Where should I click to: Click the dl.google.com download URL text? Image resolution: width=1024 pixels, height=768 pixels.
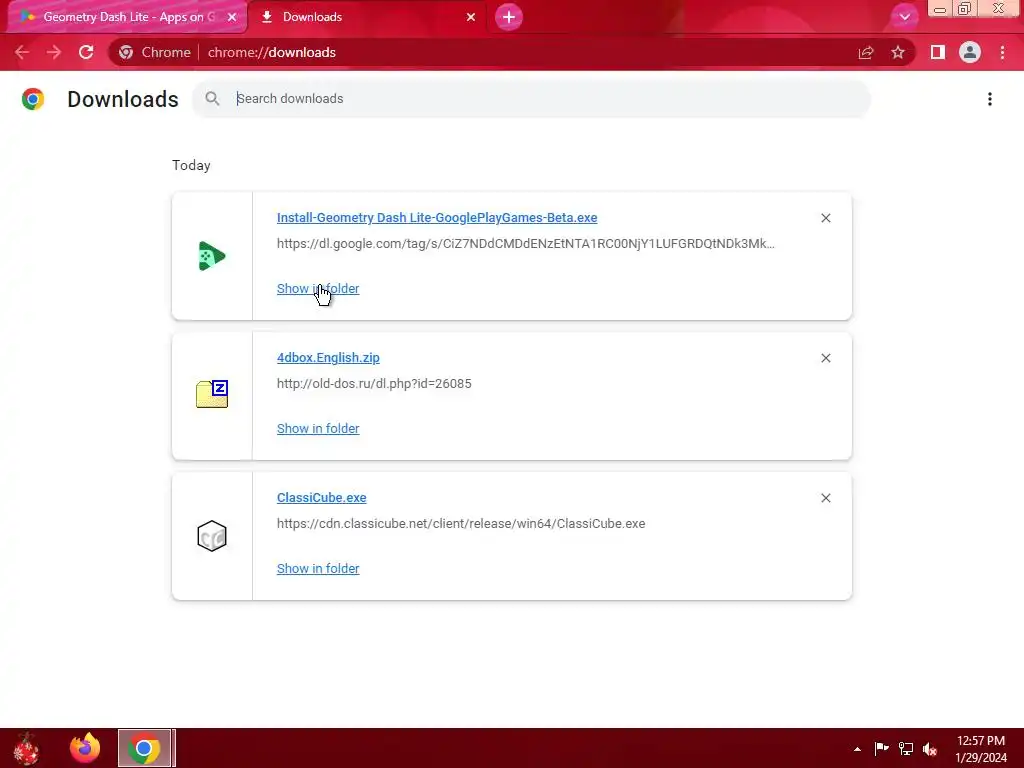tap(526, 244)
